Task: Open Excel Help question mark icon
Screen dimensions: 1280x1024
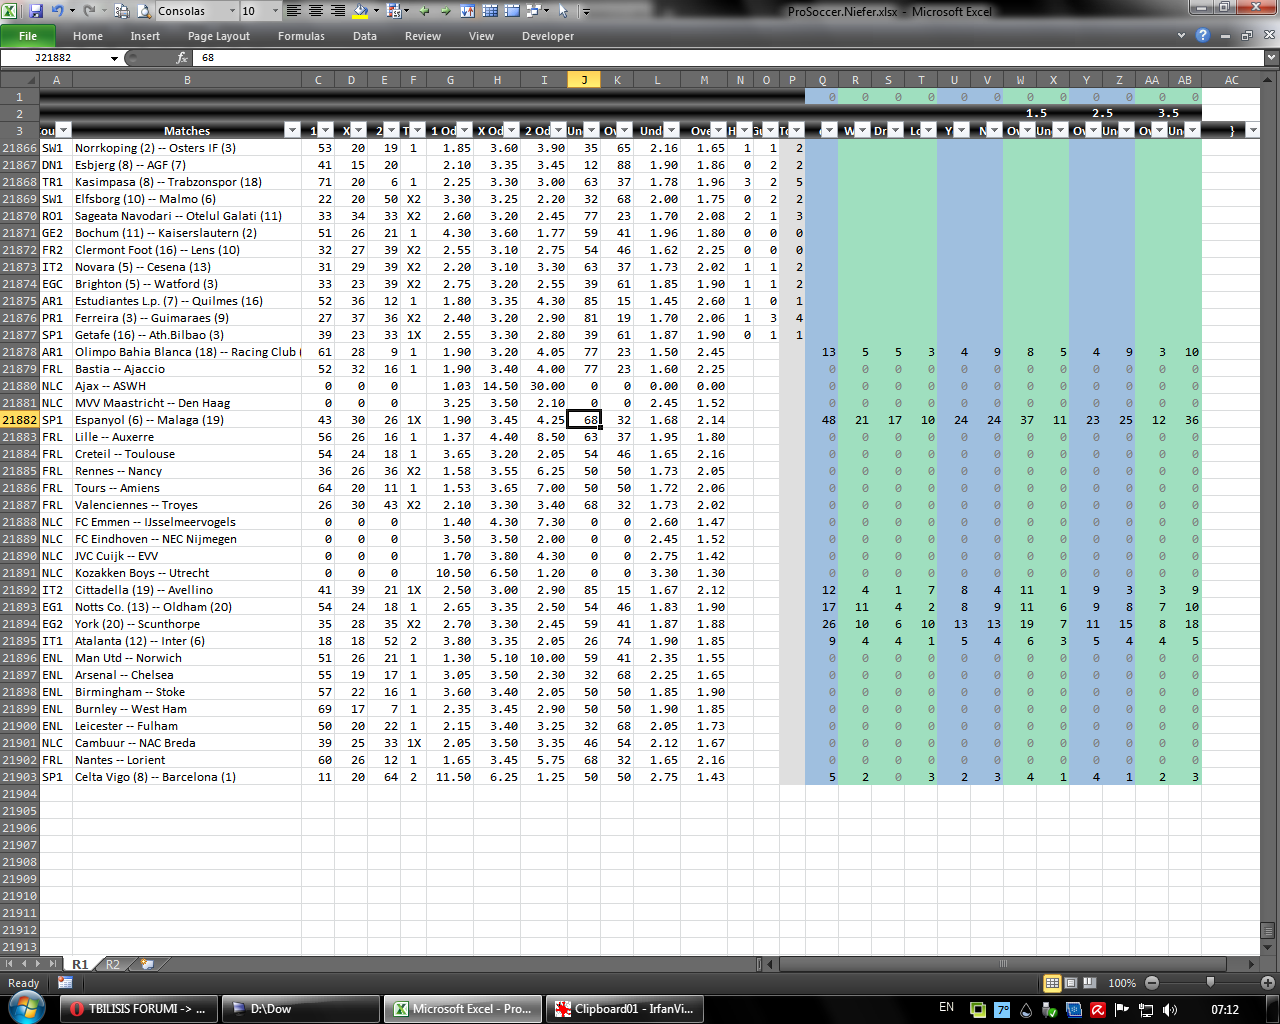Action: pyautogui.click(x=1202, y=35)
